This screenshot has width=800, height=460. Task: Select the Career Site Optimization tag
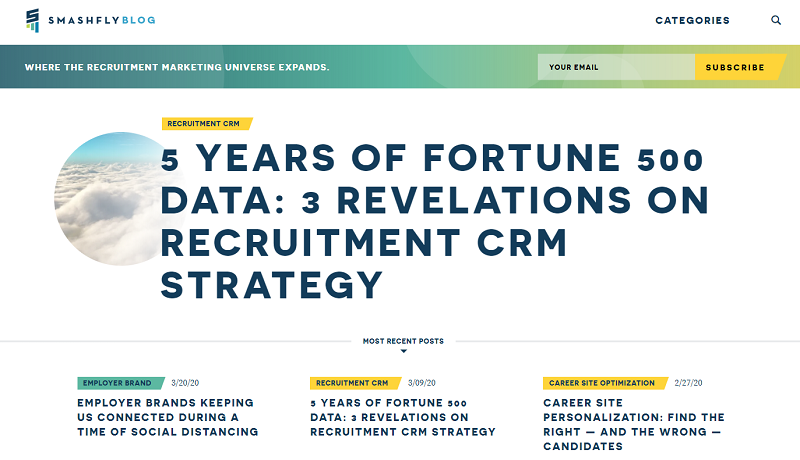(605, 383)
